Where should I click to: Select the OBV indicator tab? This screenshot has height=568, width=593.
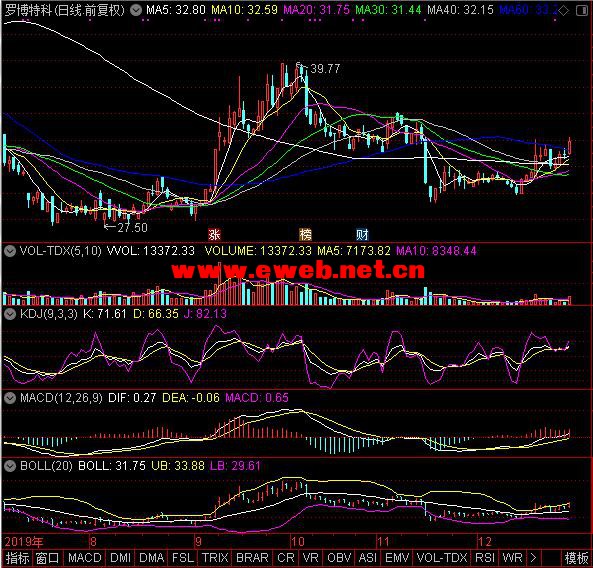click(x=339, y=558)
